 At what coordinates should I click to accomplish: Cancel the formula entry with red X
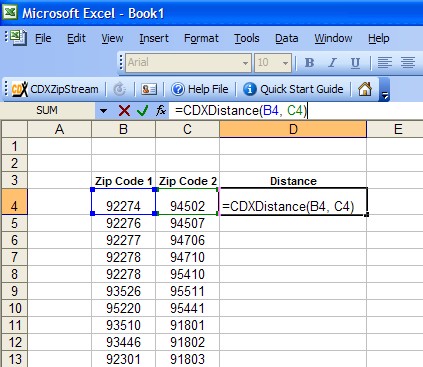(124, 110)
